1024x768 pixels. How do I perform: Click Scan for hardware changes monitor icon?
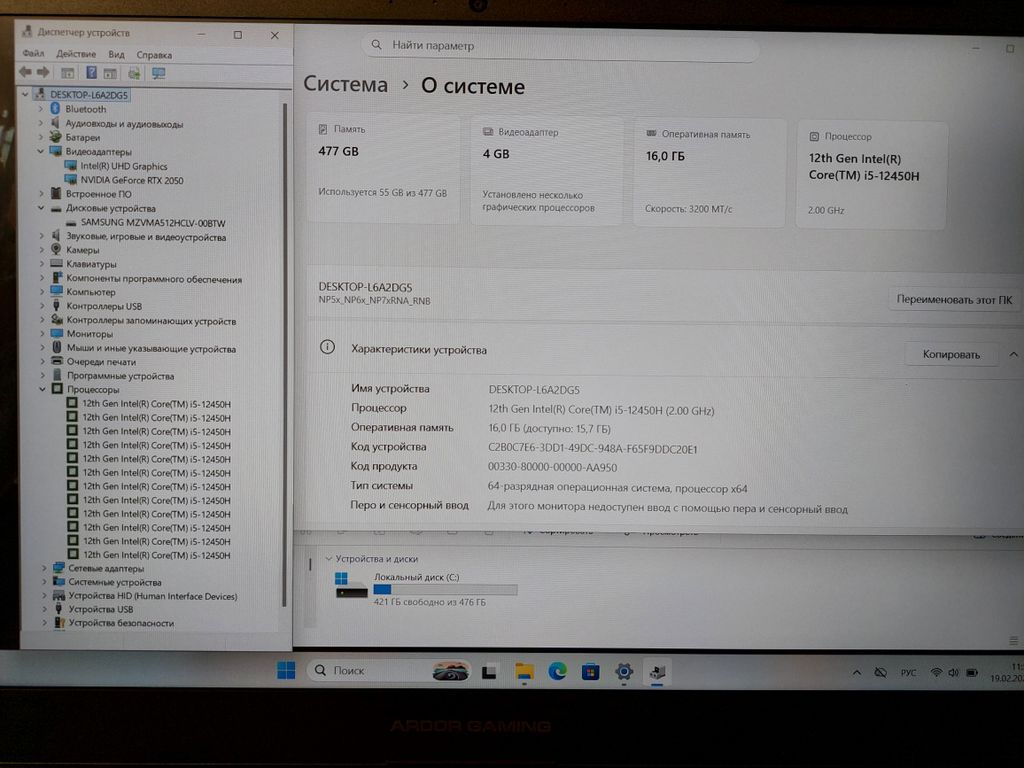[158, 73]
